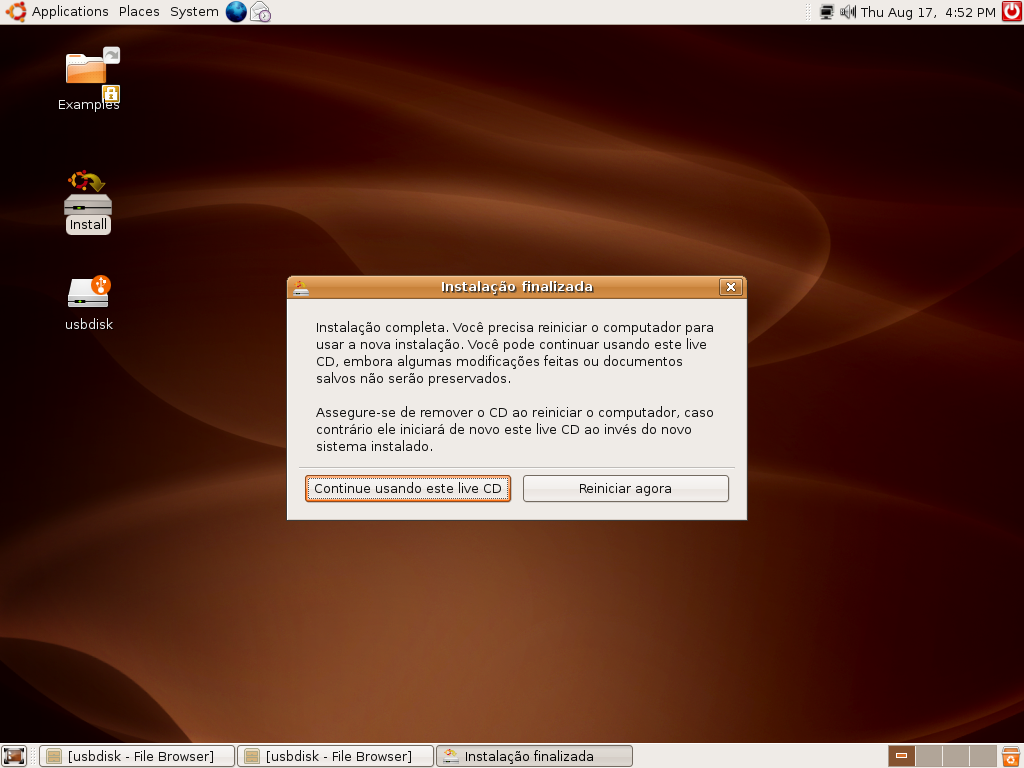Switch to first usbdisk File Browser taskbar entry
The width and height of the screenshot is (1024, 768).
click(136, 756)
